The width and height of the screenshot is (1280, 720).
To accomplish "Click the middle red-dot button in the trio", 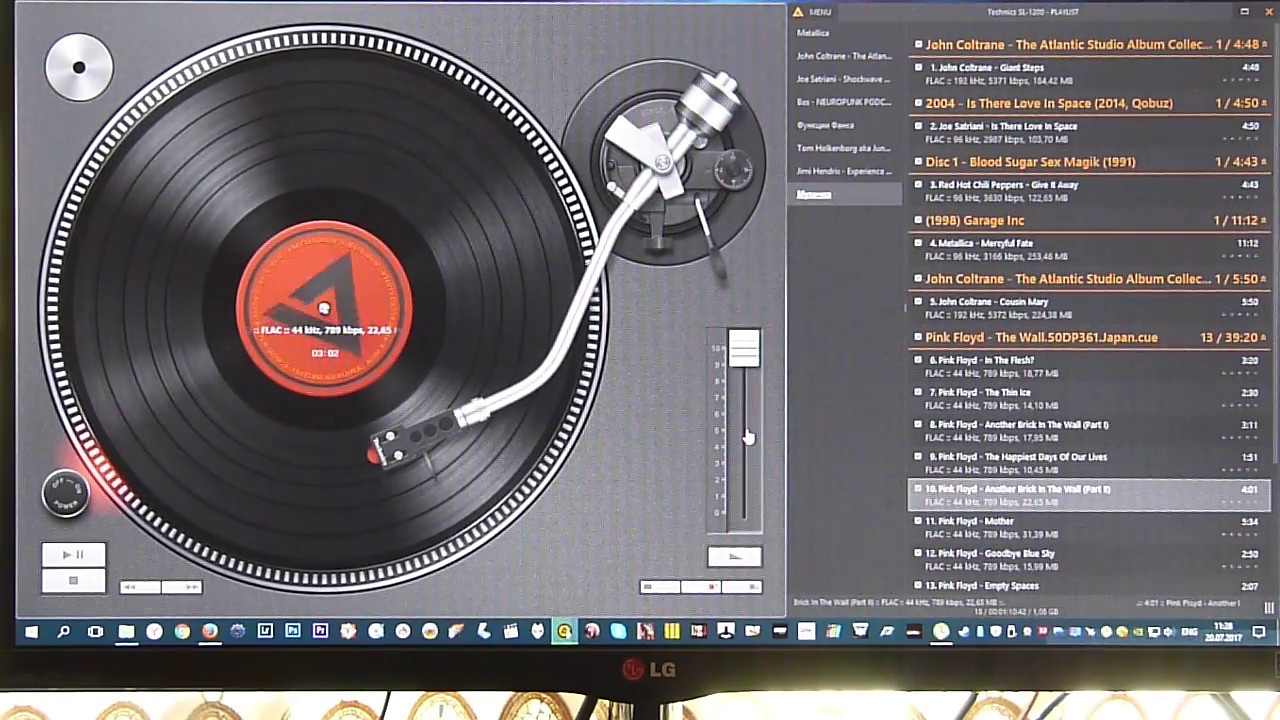I will pos(700,587).
